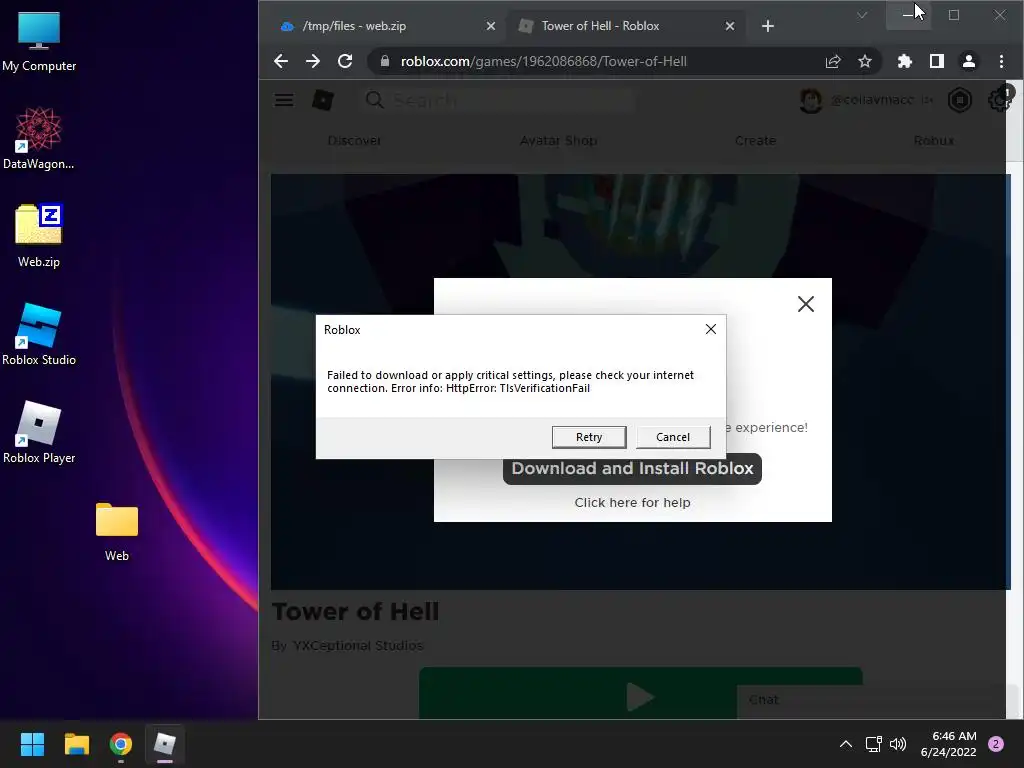
Task: Launch Roblox Player desktop shortcut
Action: coord(39,432)
